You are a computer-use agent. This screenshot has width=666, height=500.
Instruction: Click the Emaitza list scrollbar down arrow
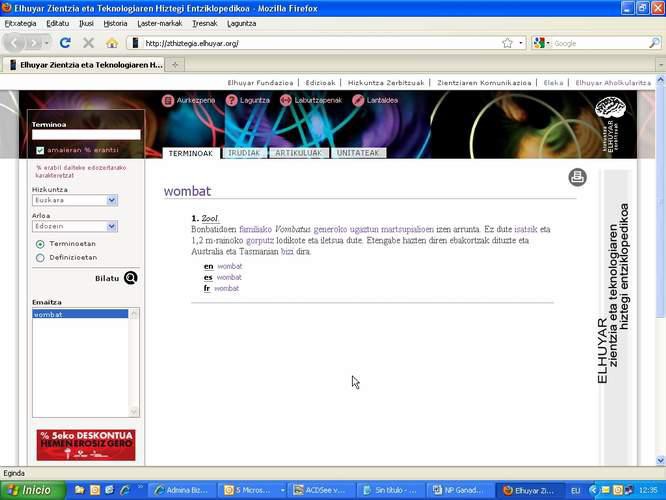[x=134, y=411]
